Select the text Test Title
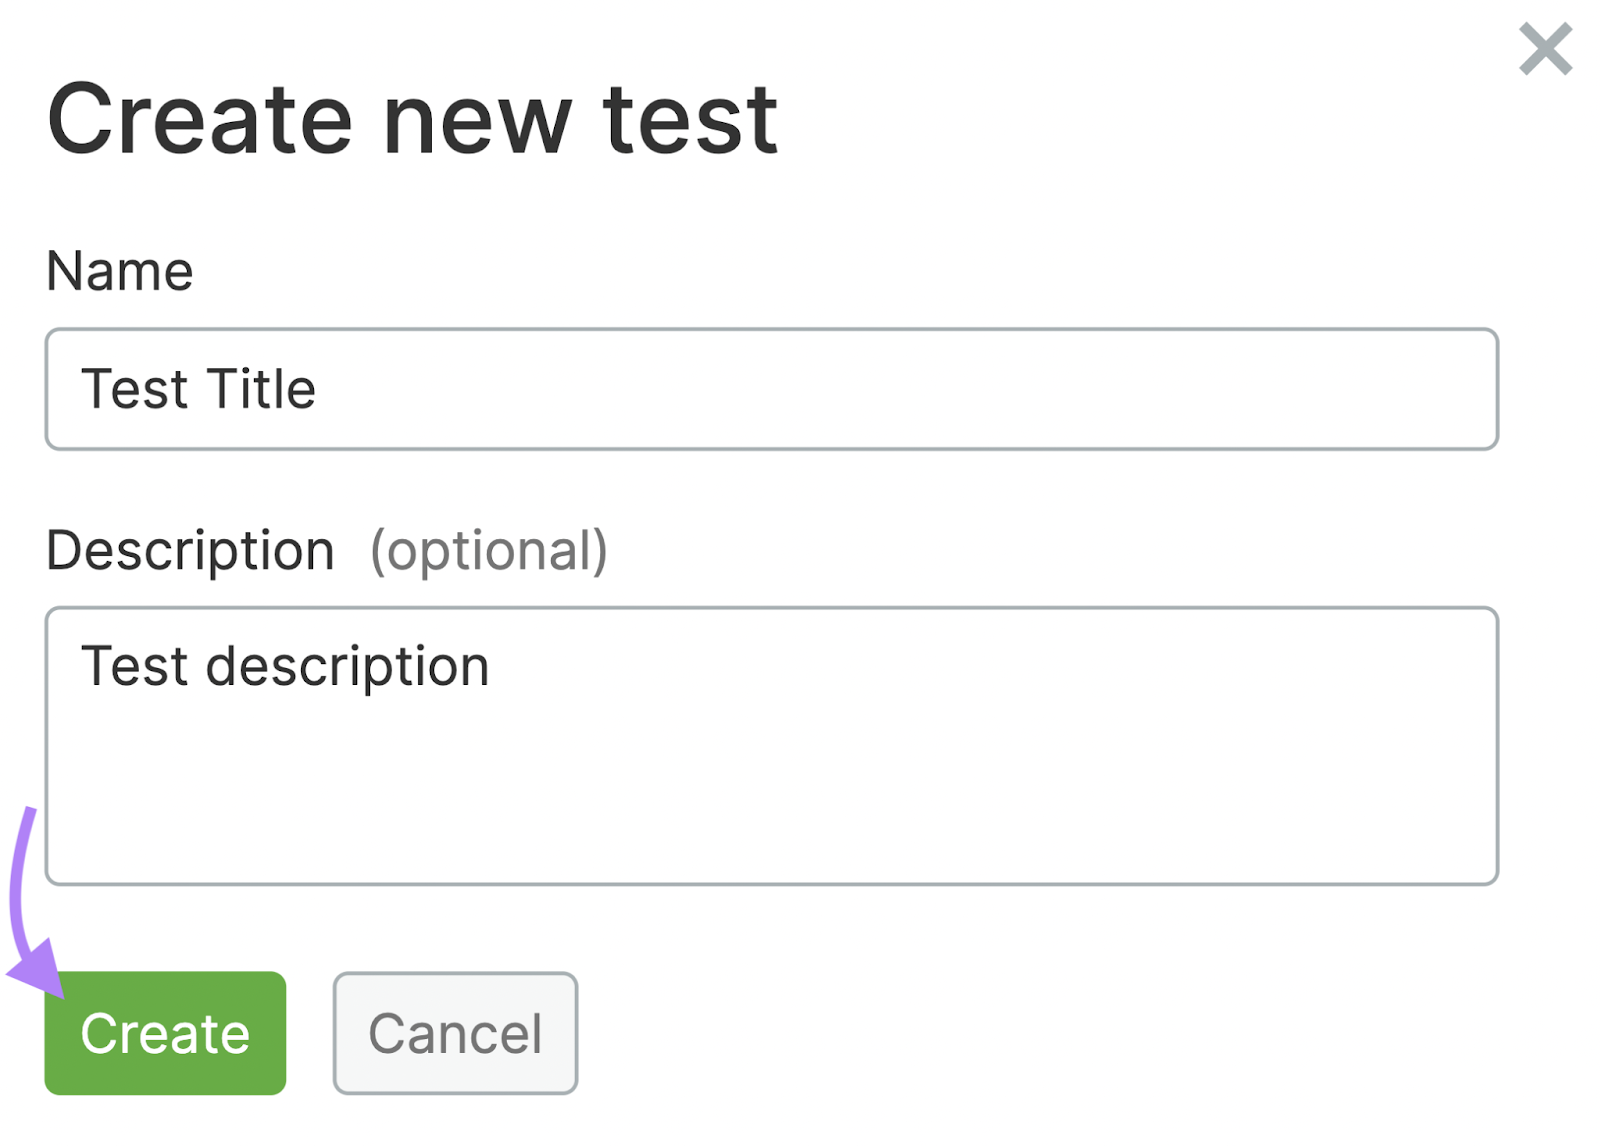 [x=198, y=388]
